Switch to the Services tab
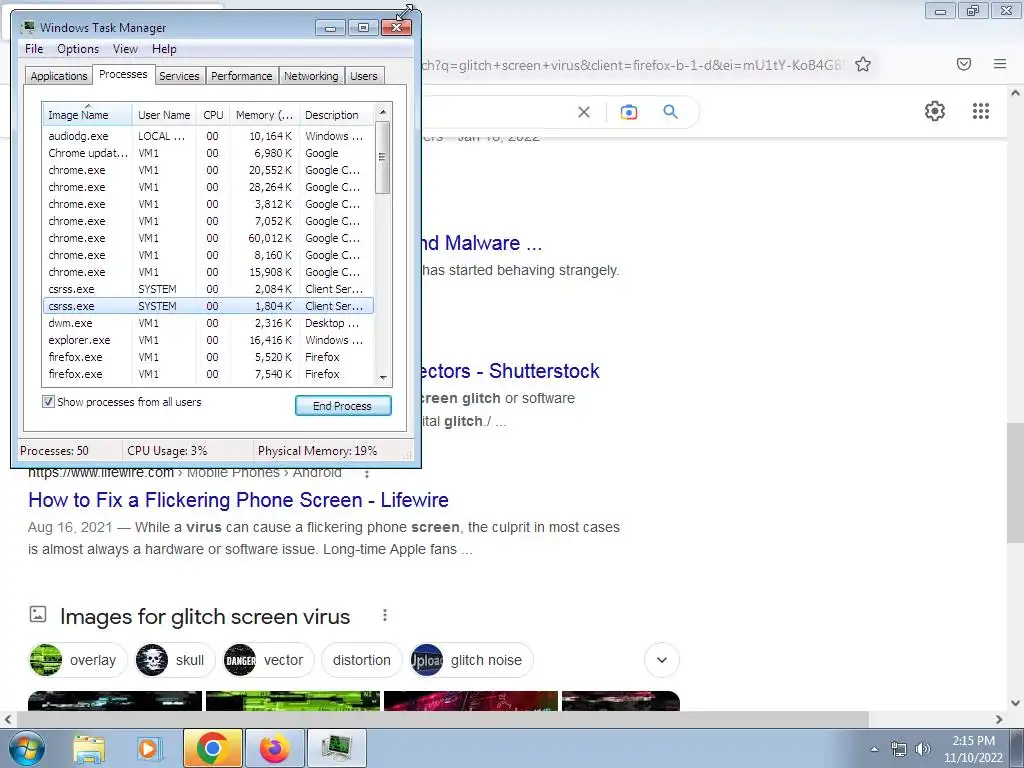Viewport: 1024px width, 768px height. click(x=179, y=76)
